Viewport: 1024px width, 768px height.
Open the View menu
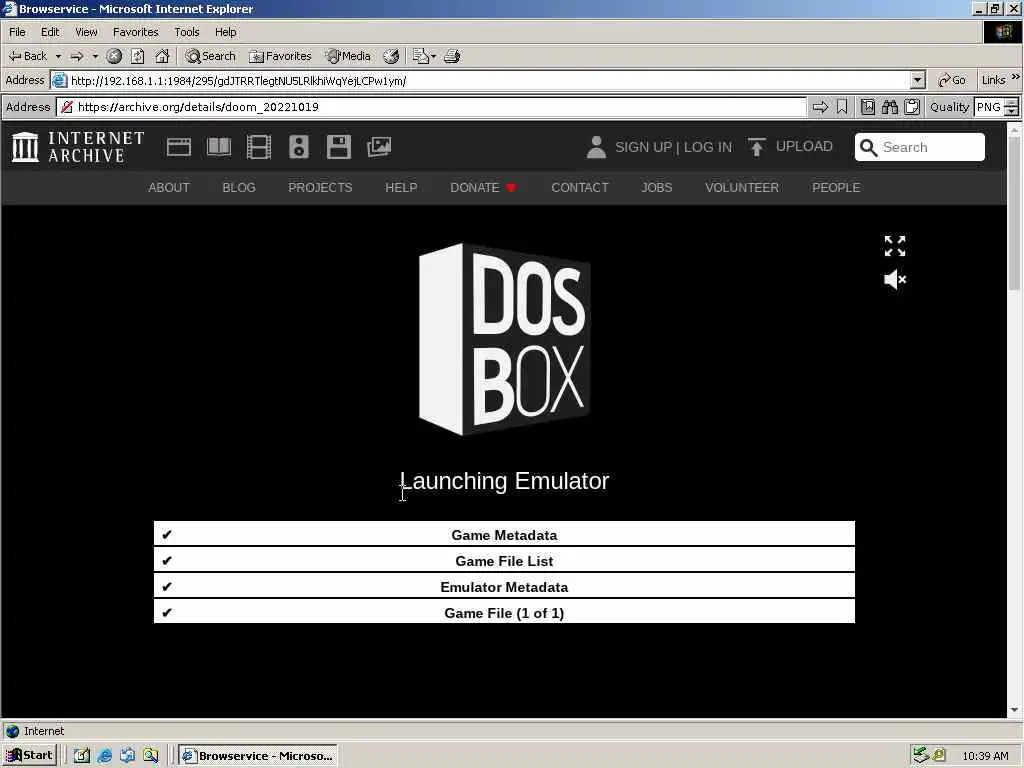coord(86,32)
